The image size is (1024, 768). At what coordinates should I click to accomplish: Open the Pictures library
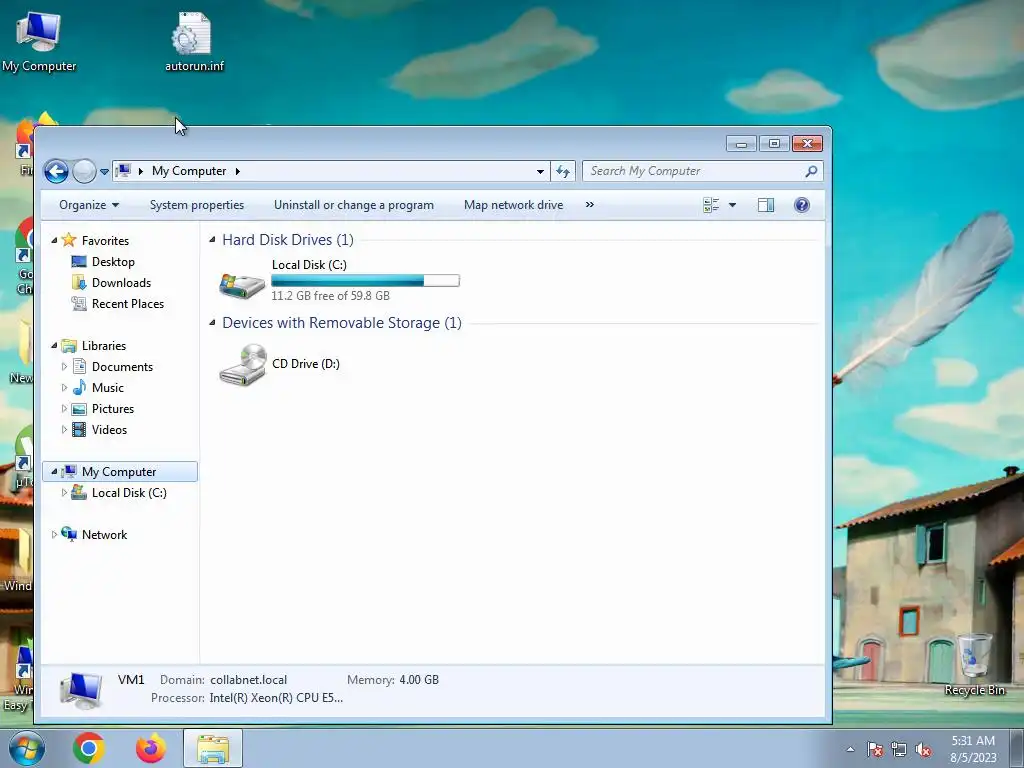click(x=113, y=409)
